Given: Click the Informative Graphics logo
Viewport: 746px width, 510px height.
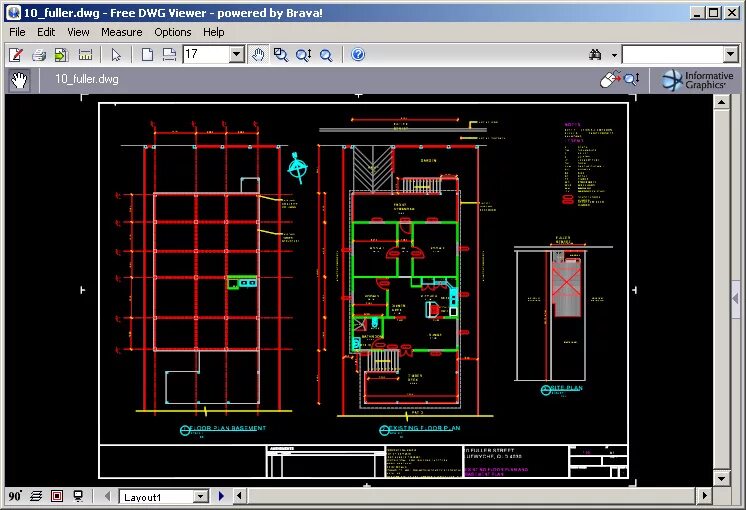Looking at the screenshot, I should 697,80.
